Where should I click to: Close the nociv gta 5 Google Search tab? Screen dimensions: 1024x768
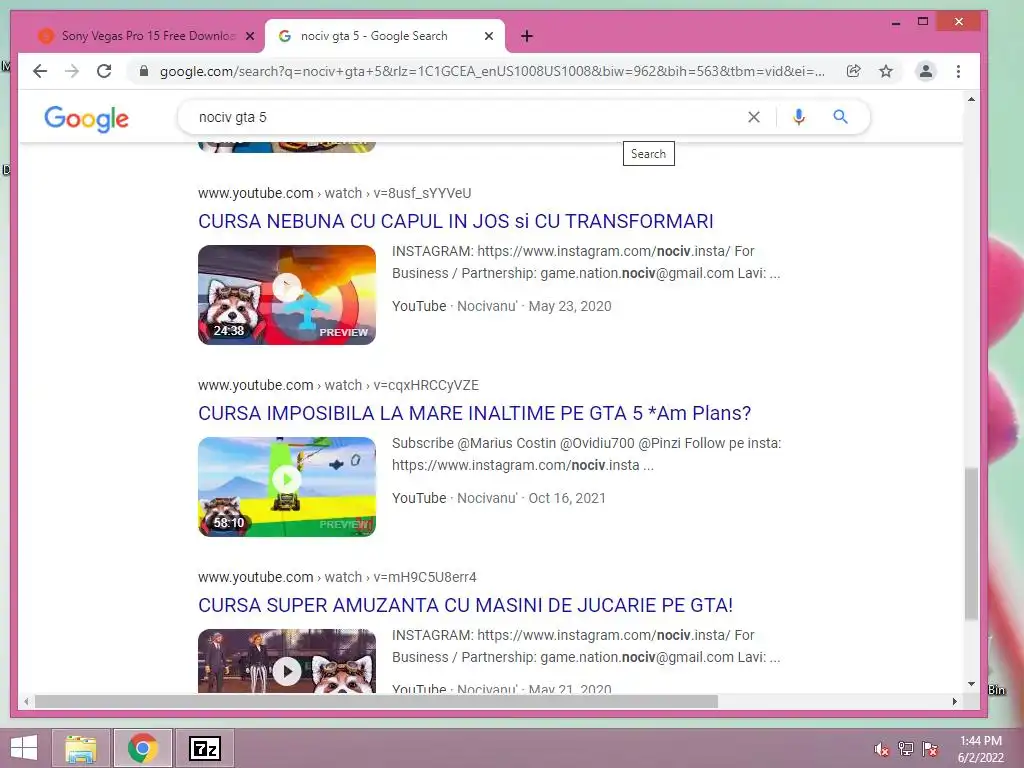tap(488, 36)
